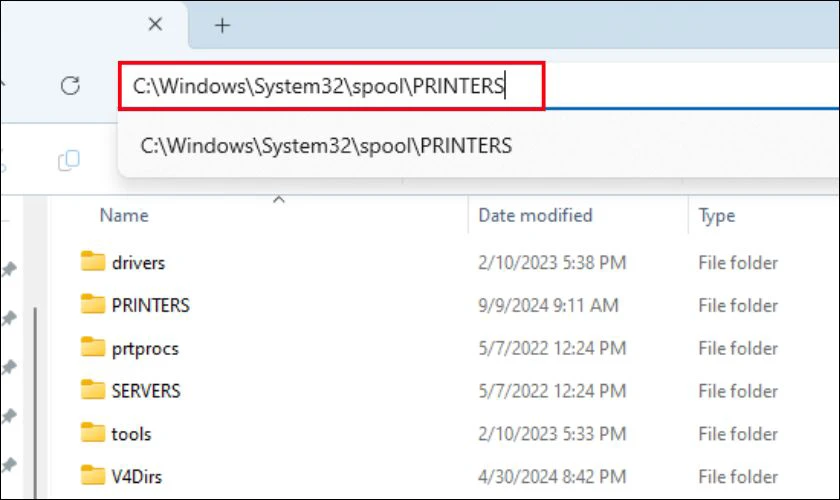
Task: Click the sort direction arrow above columns
Action: pos(279,200)
